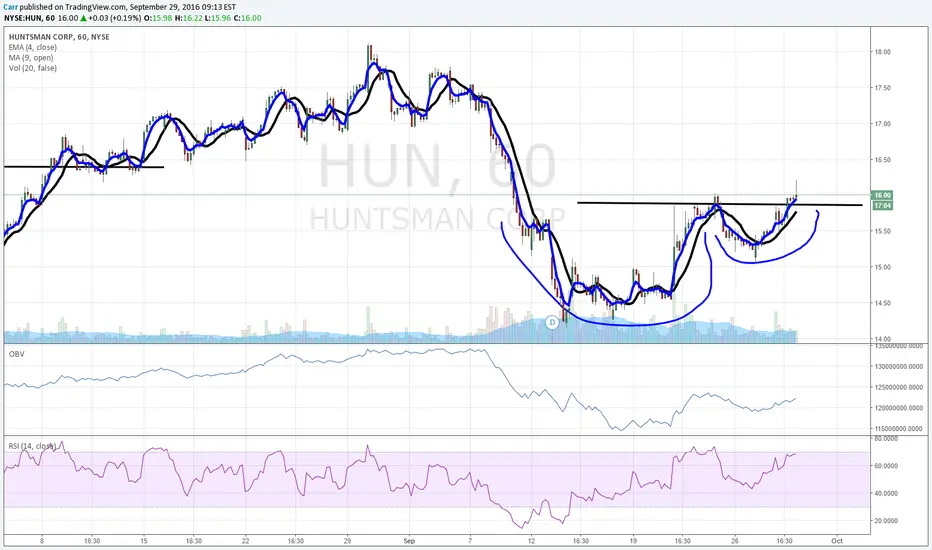Click the '14.50' price axis label

coord(883,303)
